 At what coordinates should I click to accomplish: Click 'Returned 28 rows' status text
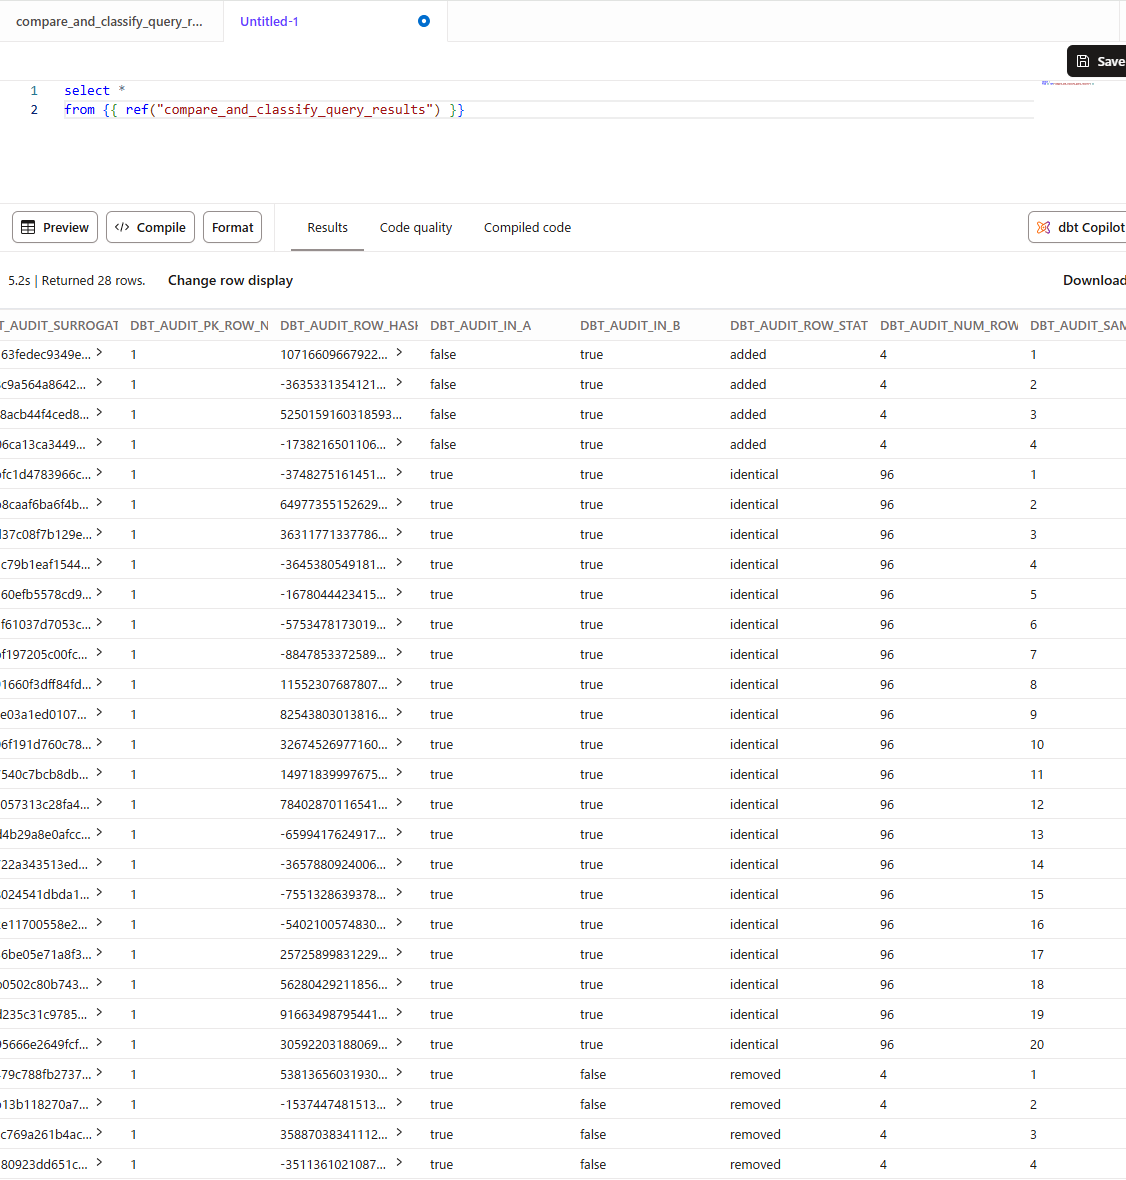click(93, 281)
